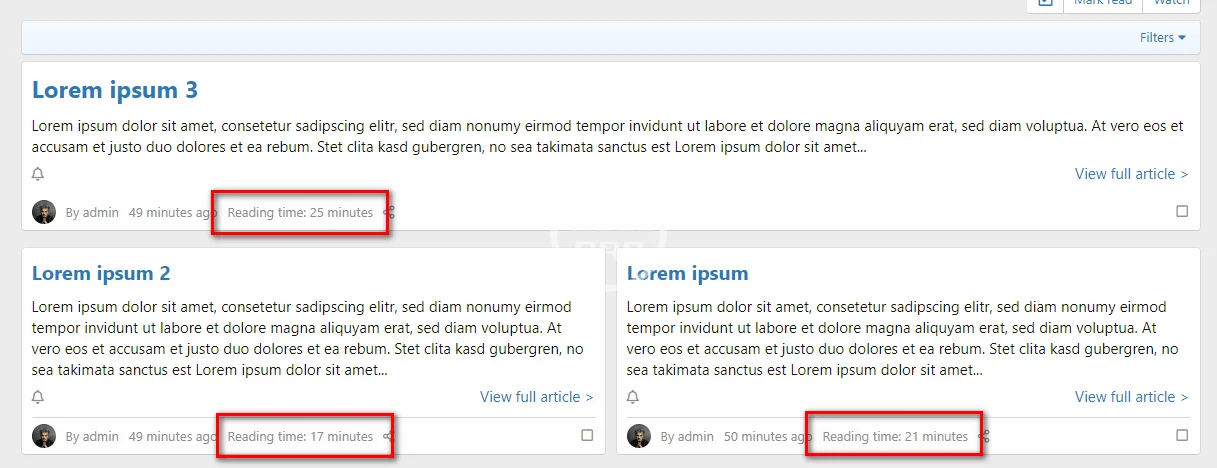
Task: View full article for Lorem ipsum 3
Action: click(1131, 174)
